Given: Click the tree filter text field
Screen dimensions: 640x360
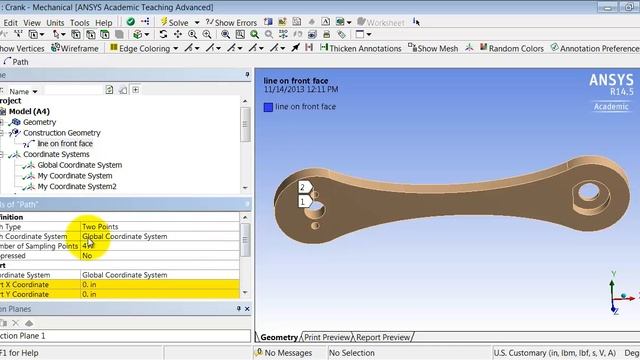Looking at the screenshot, I should coord(73,90).
